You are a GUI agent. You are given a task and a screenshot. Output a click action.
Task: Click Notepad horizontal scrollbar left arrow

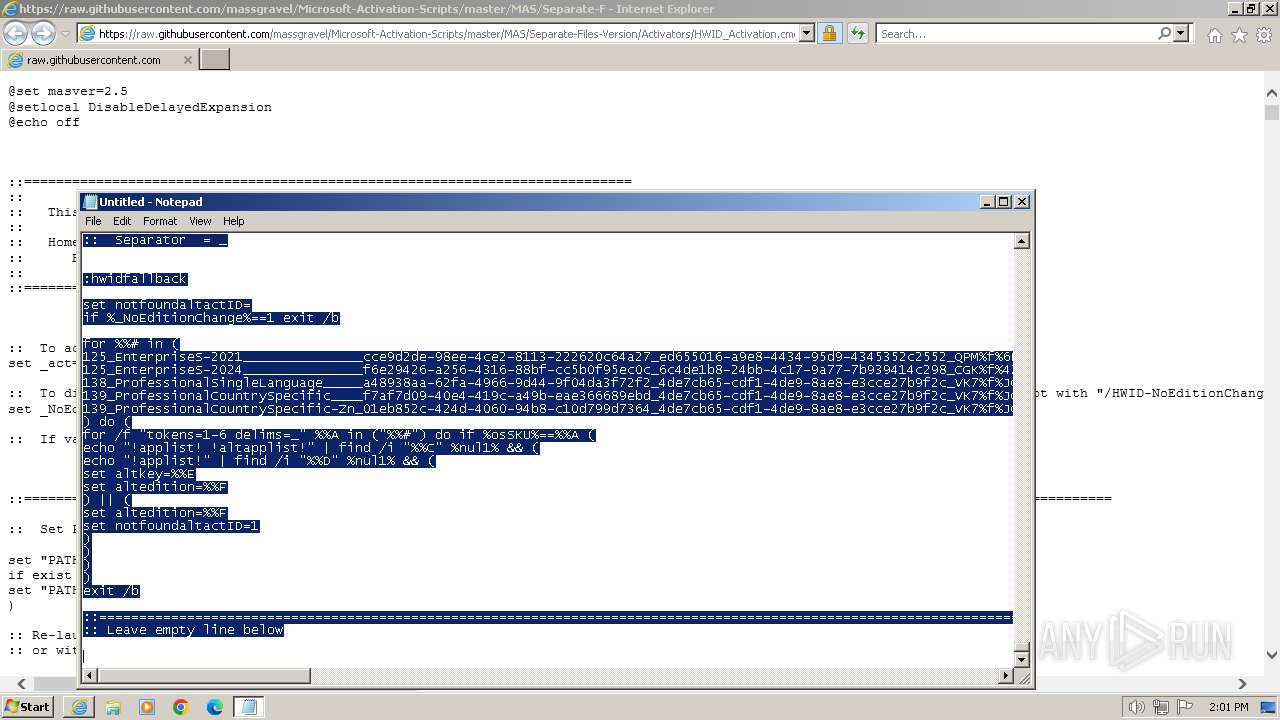click(x=90, y=676)
